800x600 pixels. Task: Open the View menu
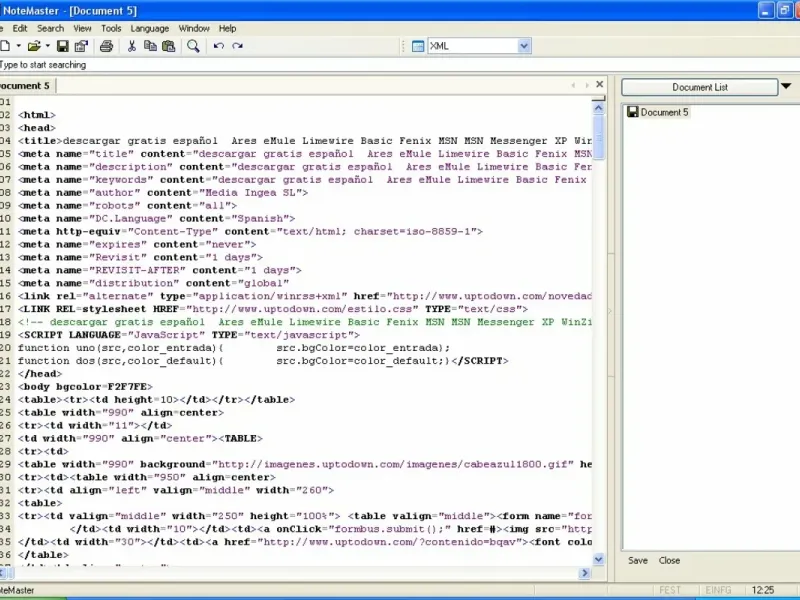point(82,29)
